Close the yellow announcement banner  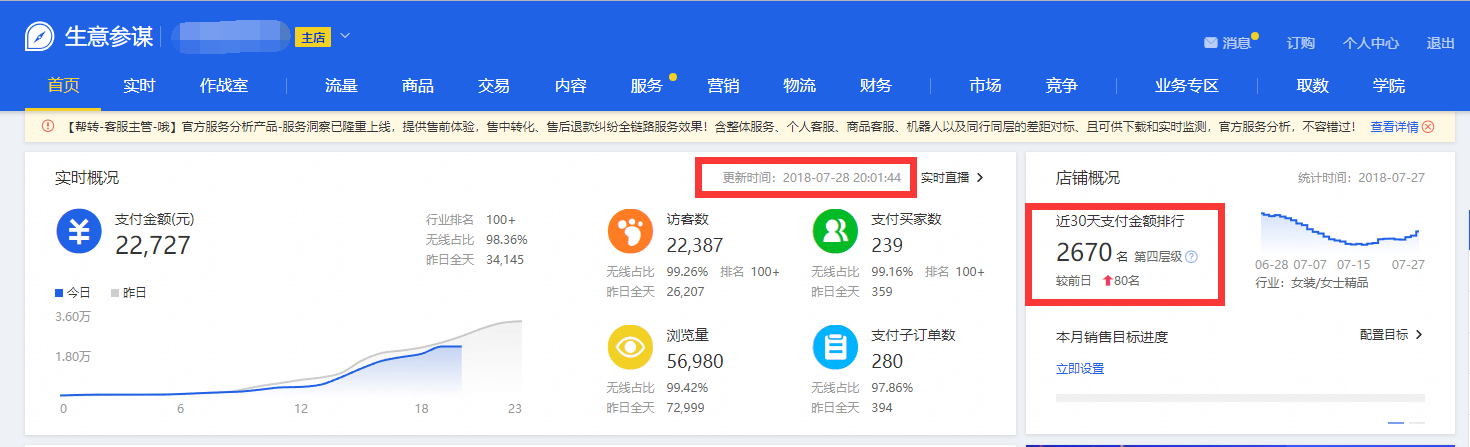tap(1428, 127)
